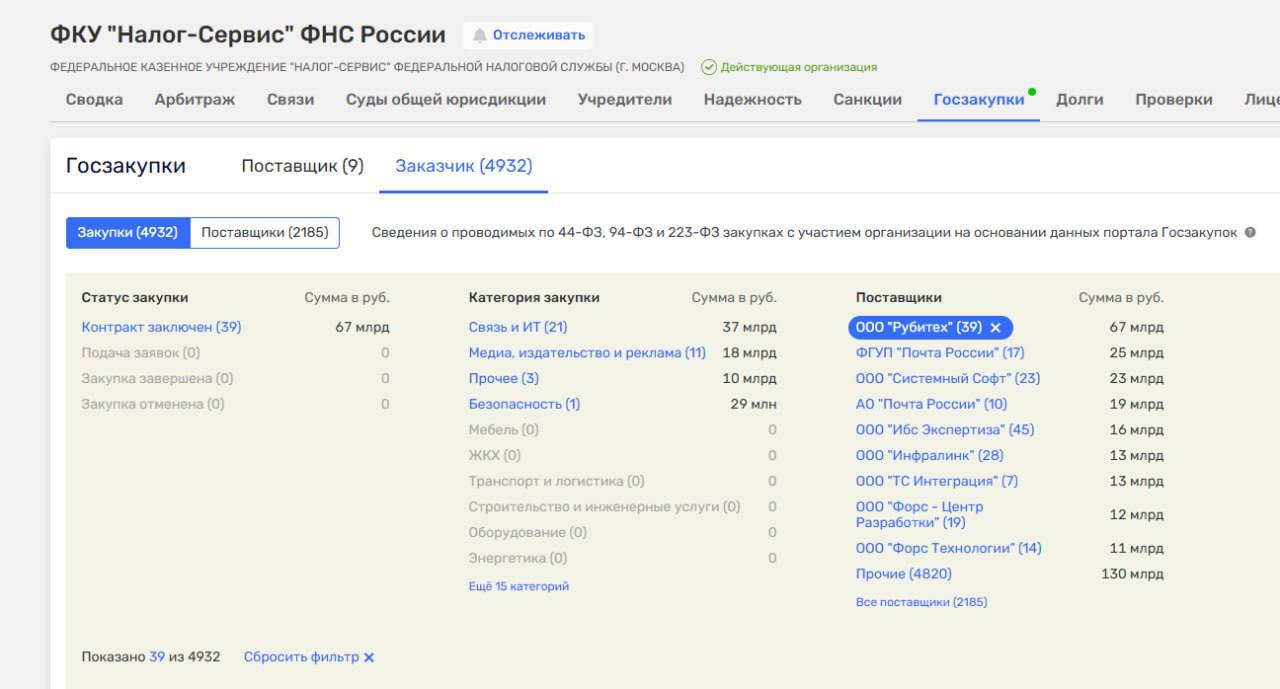1280x689 pixels.
Task: Click the Оборудование (0) category
Action: tap(528, 532)
